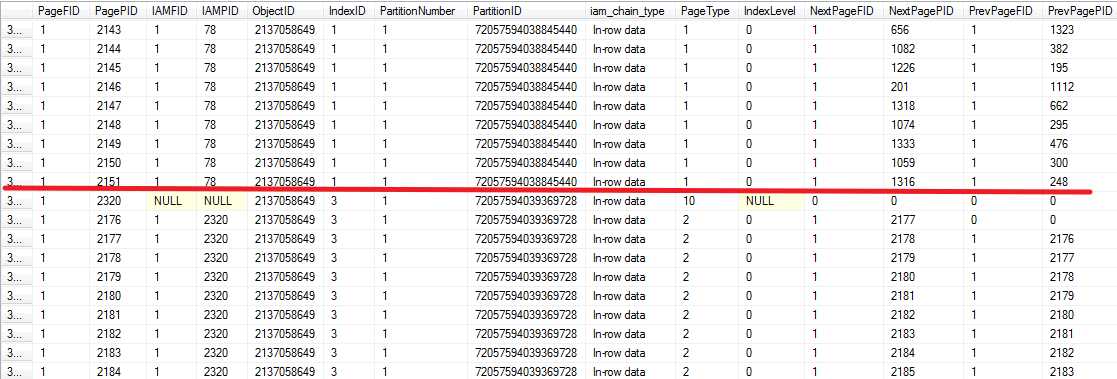Click the 2320 value in PagePID column
Screen dimensions: 1117x379
[118, 201]
